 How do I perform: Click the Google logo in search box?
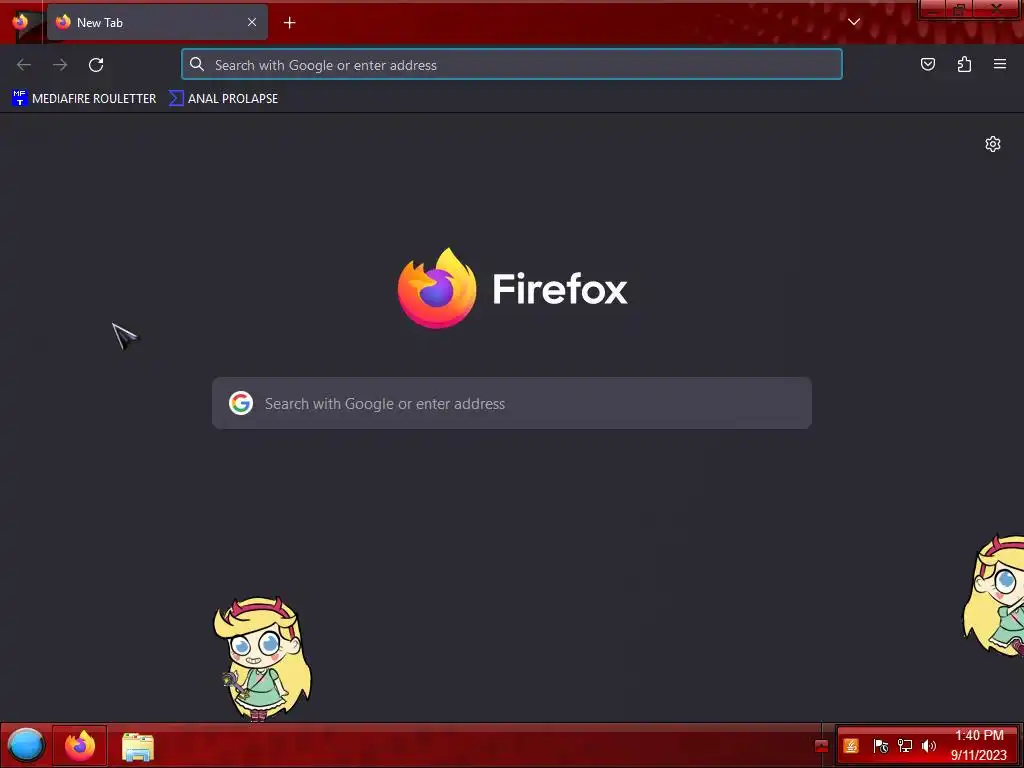(x=241, y=403)
